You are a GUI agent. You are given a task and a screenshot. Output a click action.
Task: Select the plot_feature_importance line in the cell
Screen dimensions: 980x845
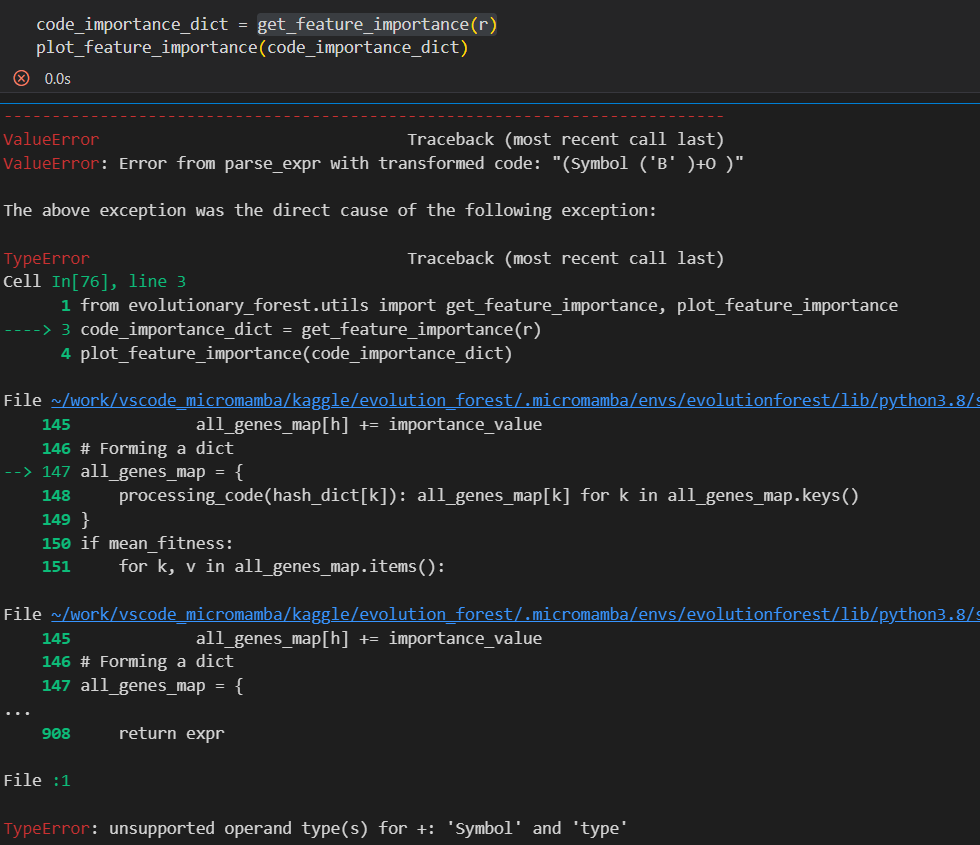click(250, 47)
